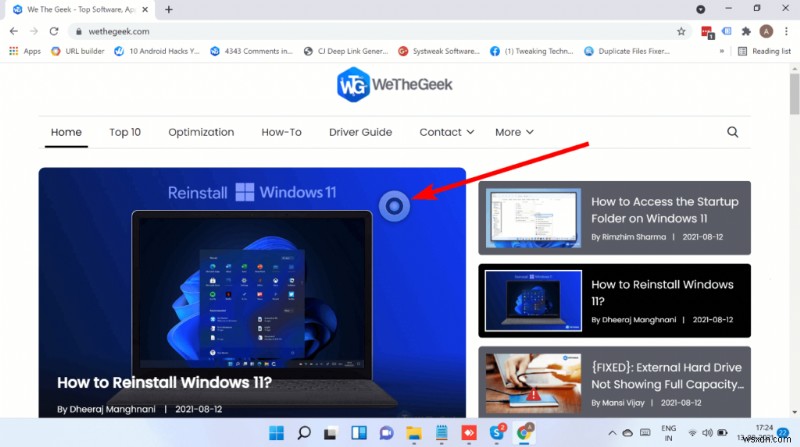Open the 10 Android Hacks bookmark
This screenshot has width=800, height=447.
(x=157, y=51)
